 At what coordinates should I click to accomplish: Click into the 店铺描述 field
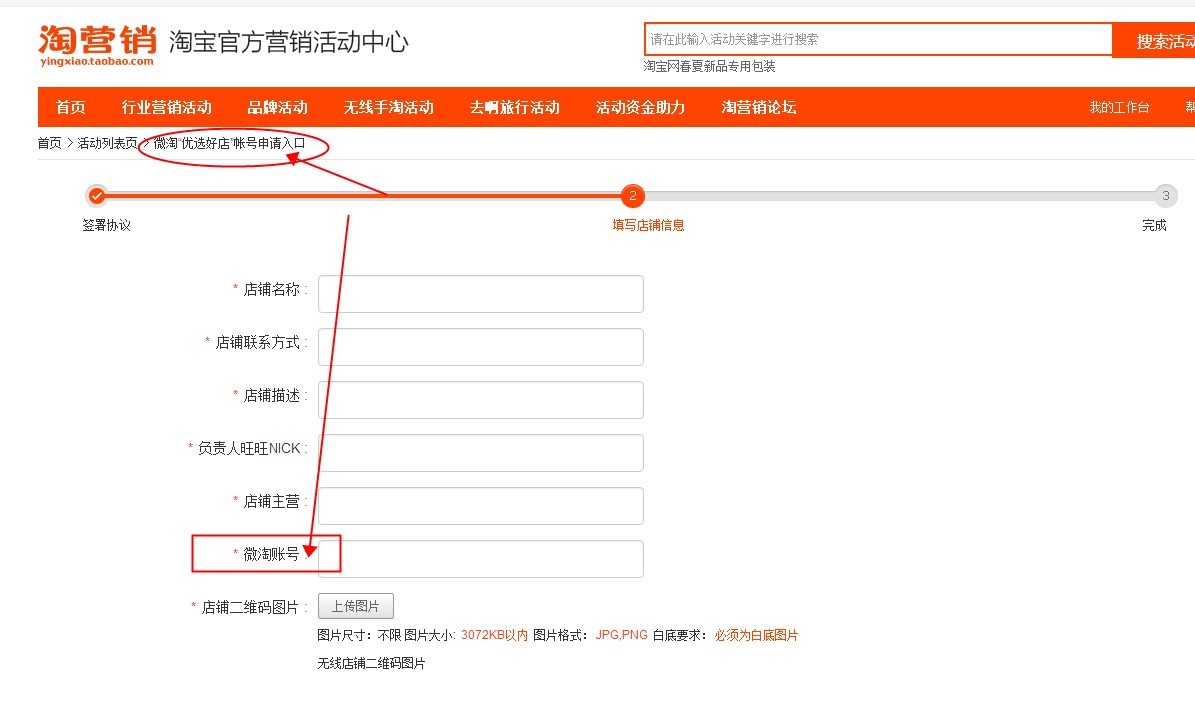tap(481, 400)
